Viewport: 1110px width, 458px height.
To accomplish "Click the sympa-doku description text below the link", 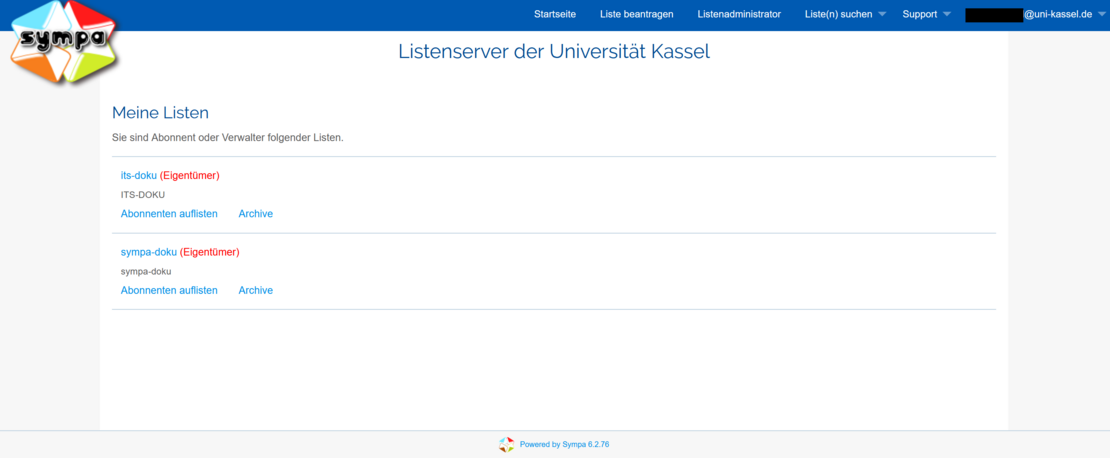I will (x=146, y=271).
